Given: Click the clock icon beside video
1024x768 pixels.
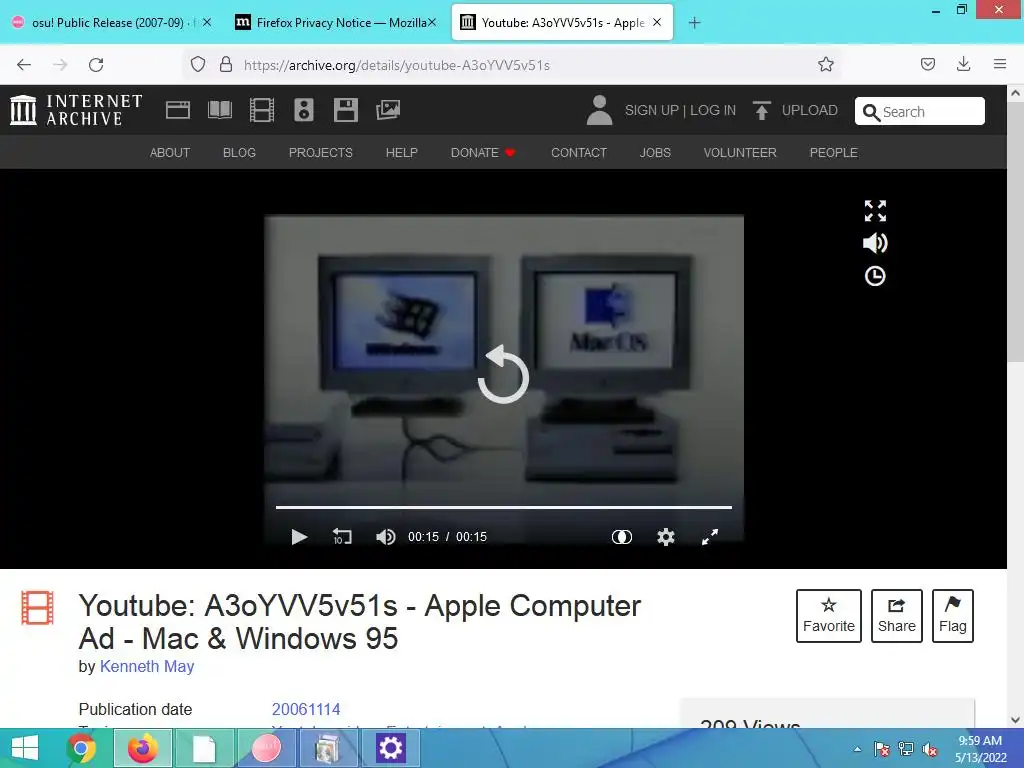Looking at the screenshot, I should [x=875, y=276].
